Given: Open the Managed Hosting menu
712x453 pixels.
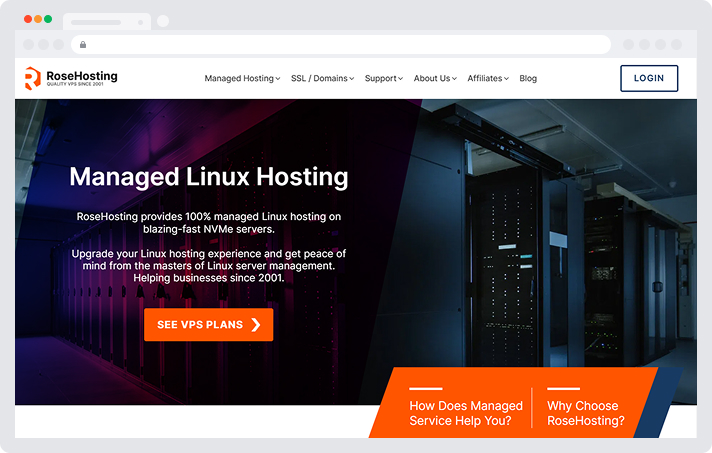Looking at the screenshot, I should point(242,79).
